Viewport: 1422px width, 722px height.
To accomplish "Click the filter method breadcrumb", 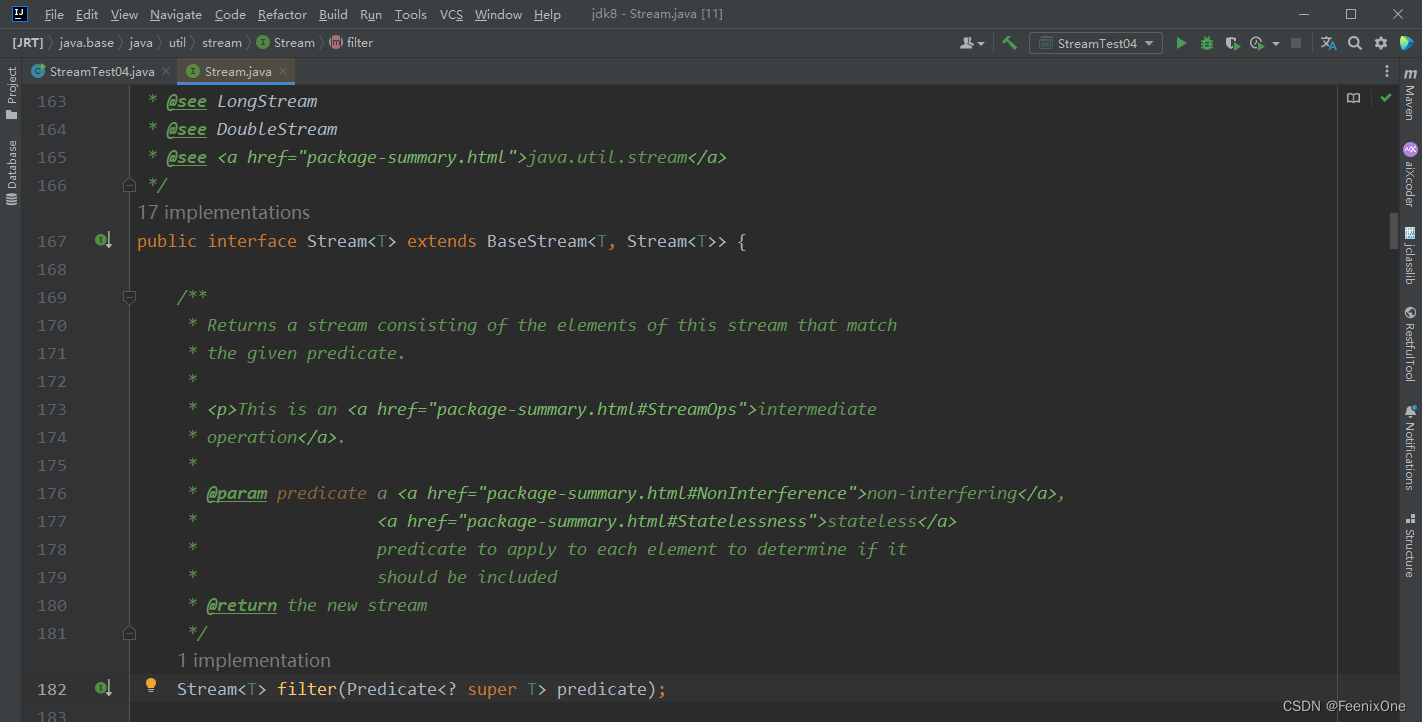I will [x=351, y=43].
